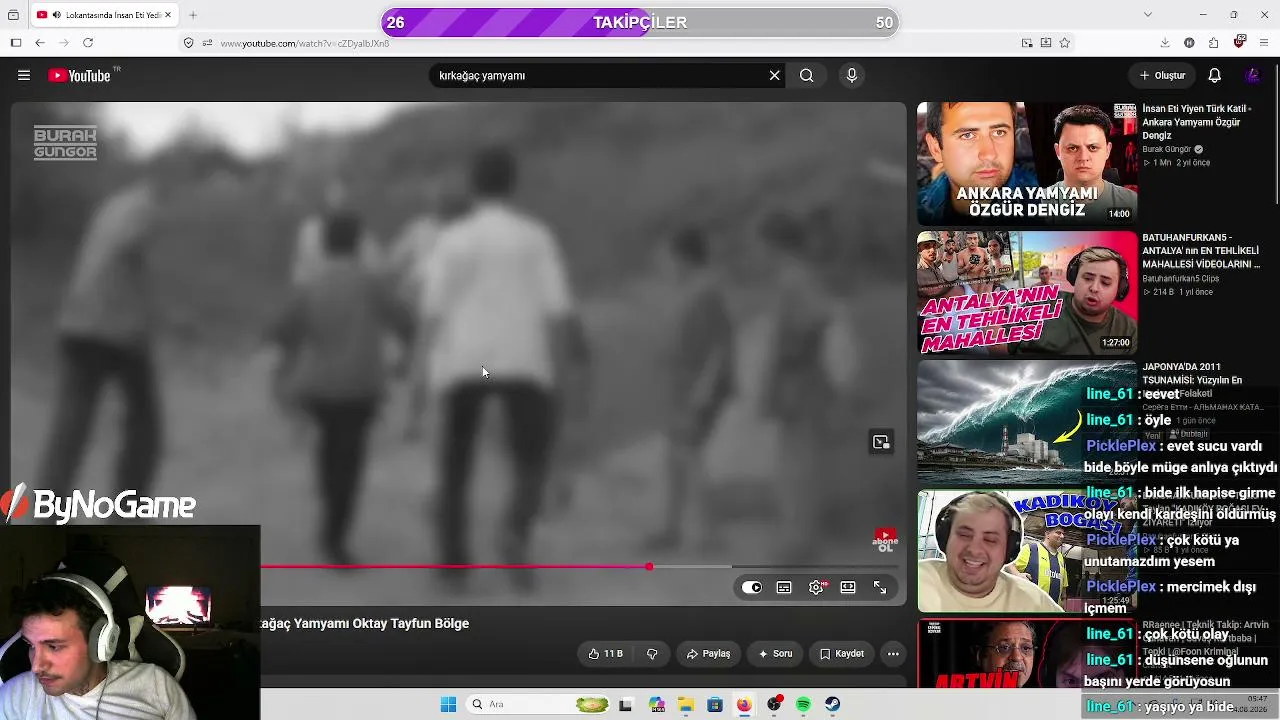This screenshot has width=1280, height=720.
Task: Open the recent tabs icon left of the YouTube tab
Action: (x=13, y=15)
